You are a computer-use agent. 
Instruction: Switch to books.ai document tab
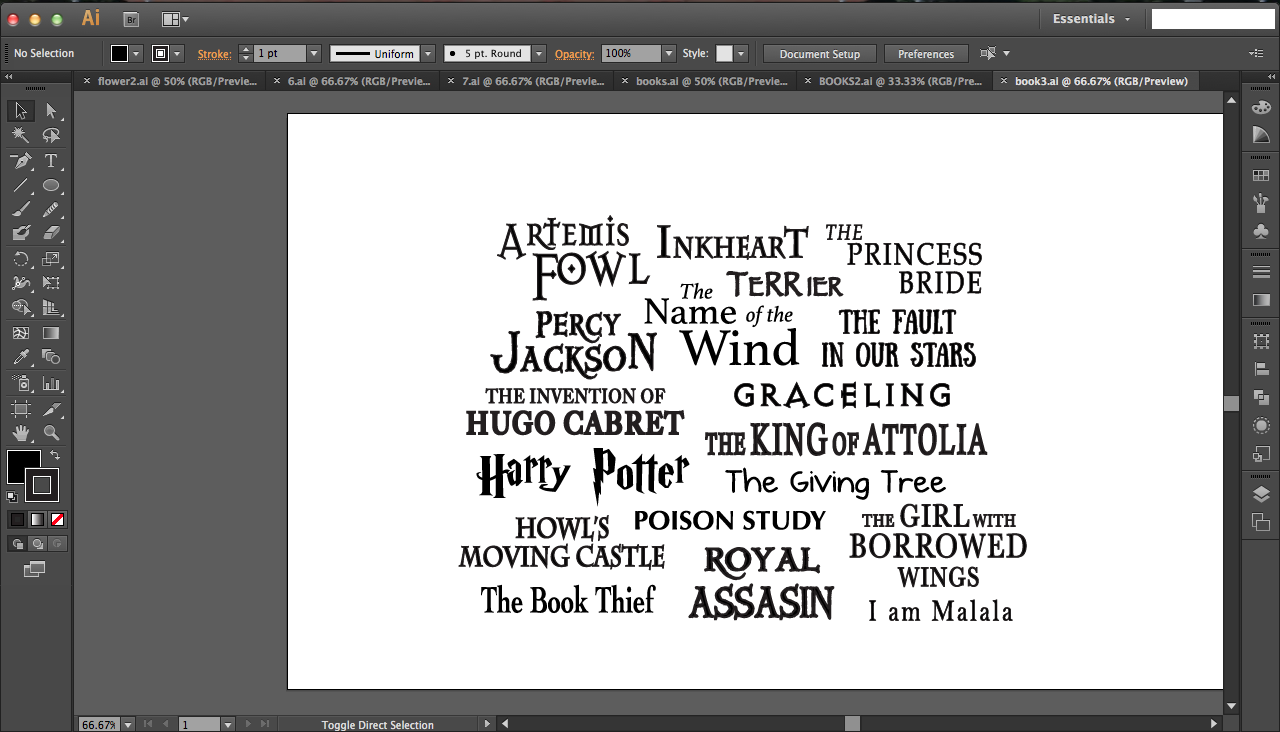tap(705, 81)
